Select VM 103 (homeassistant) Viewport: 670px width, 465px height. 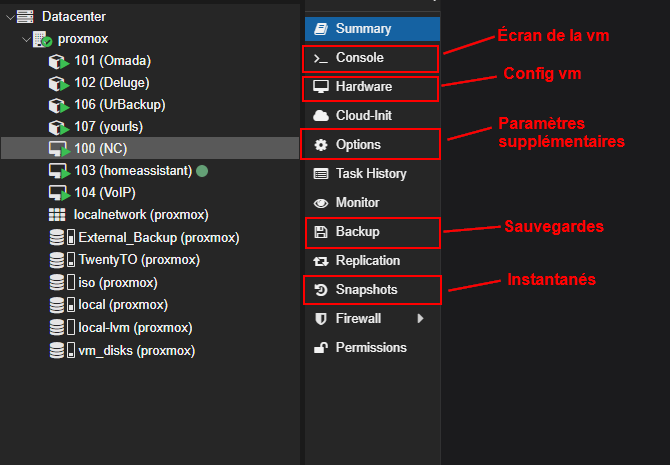[x=132, y=170]
